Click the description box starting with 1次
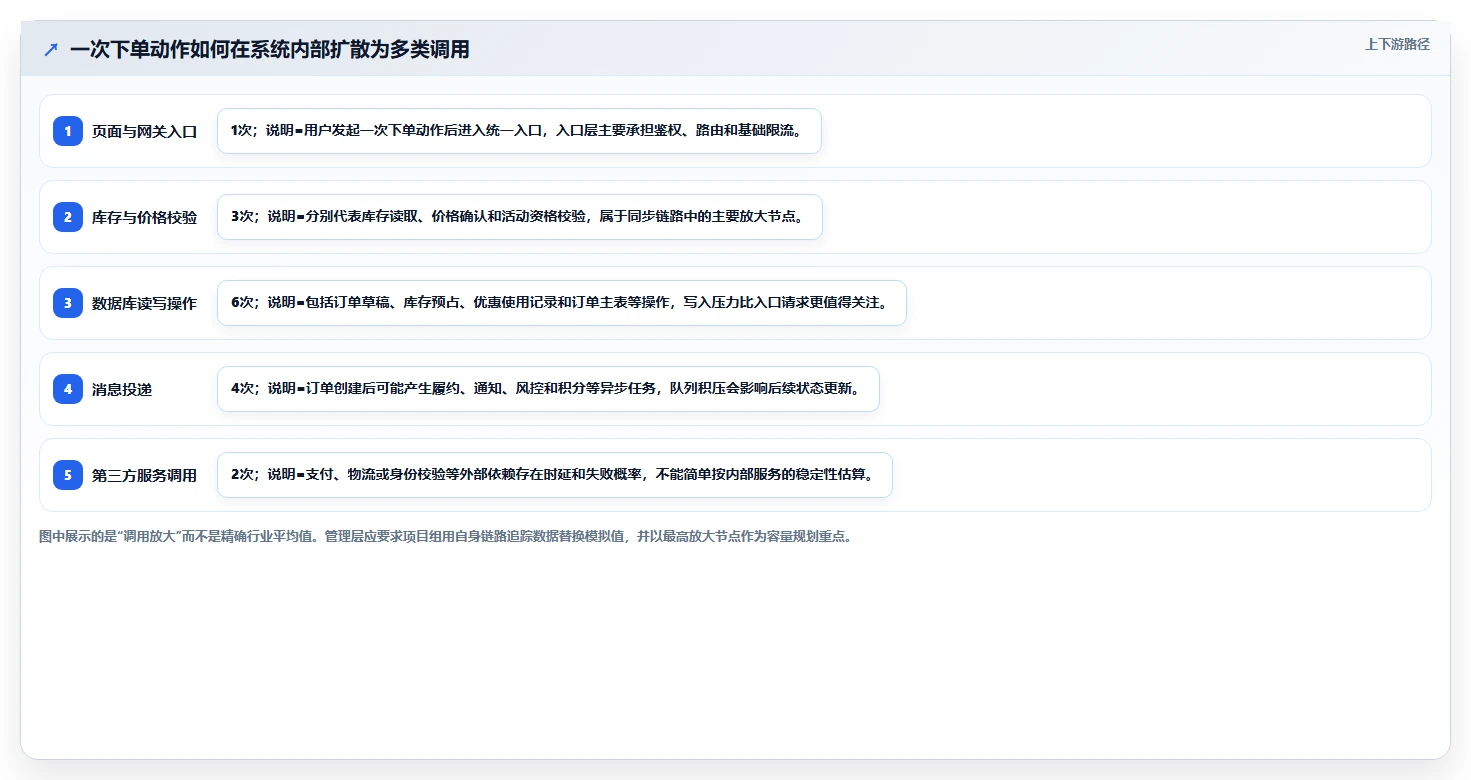This screenshot has height=780, width=1471. pos(519,131)
